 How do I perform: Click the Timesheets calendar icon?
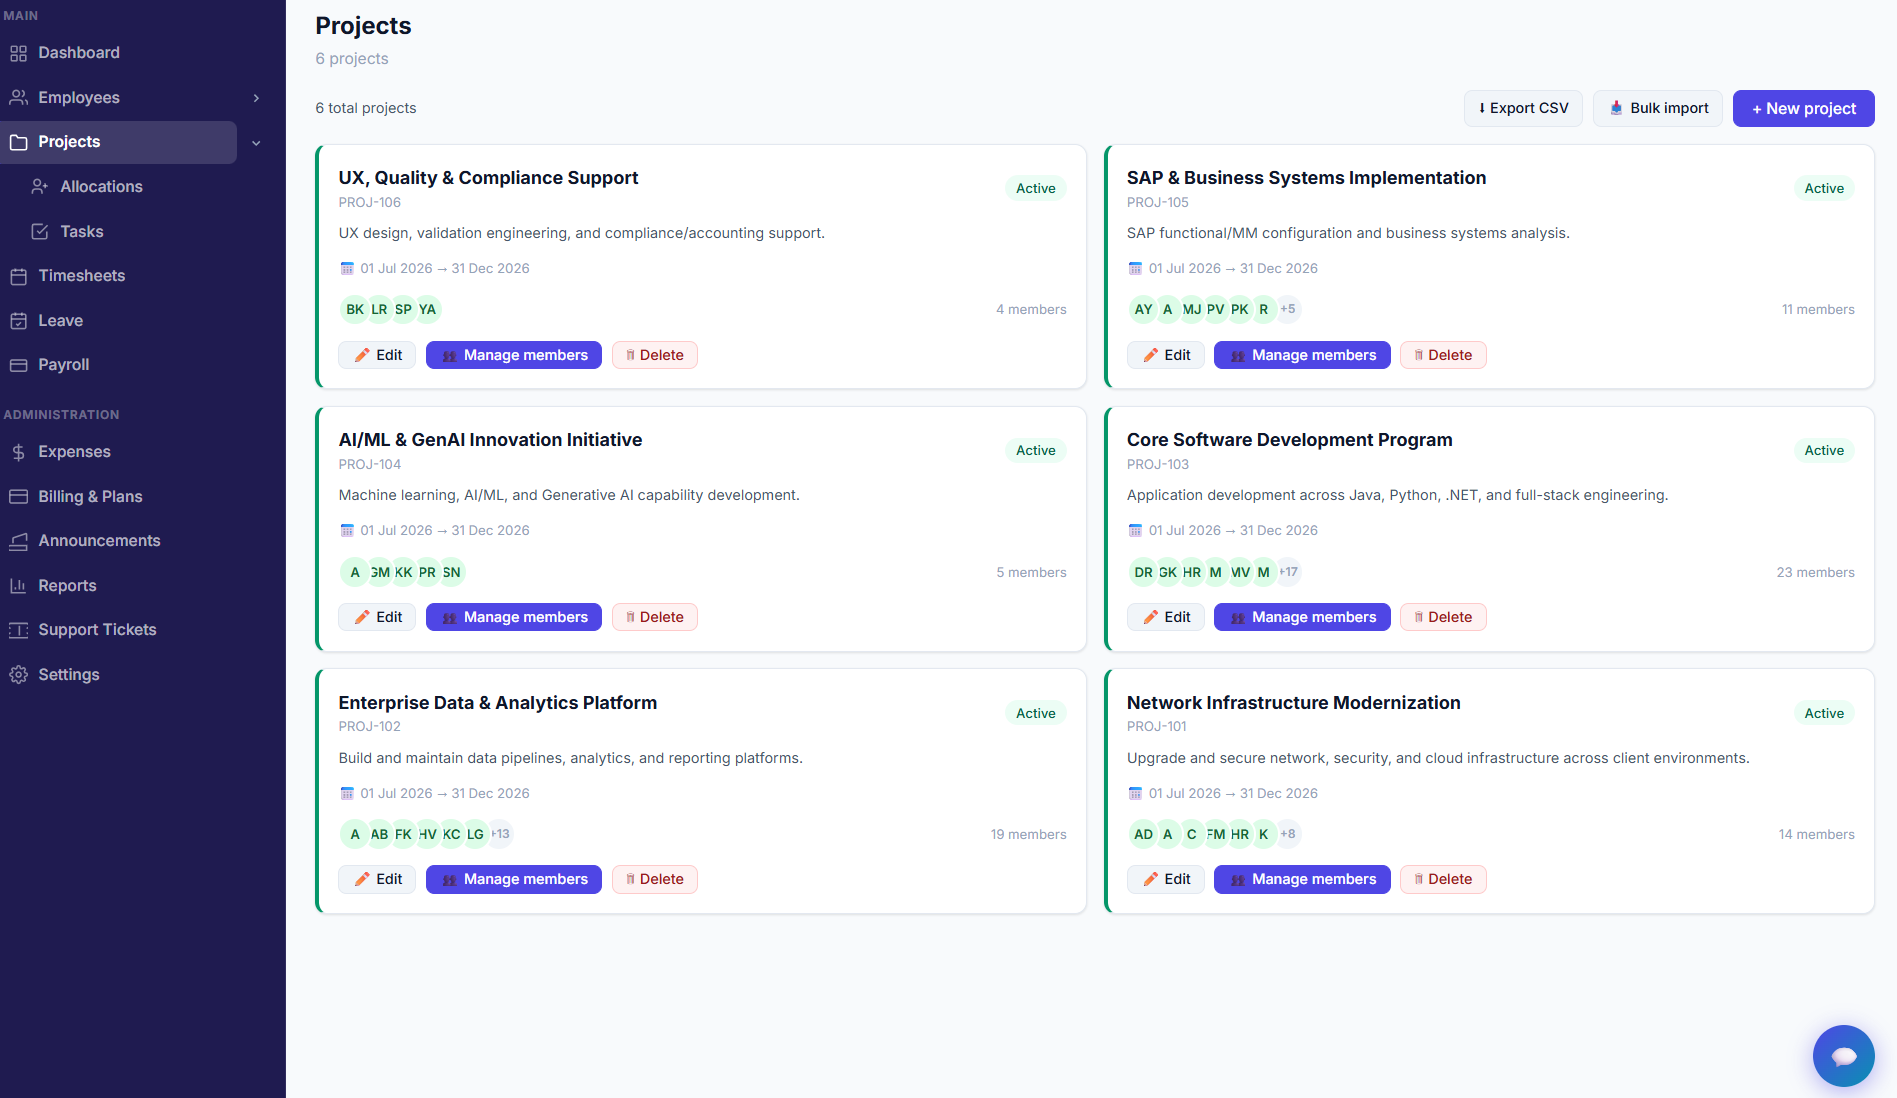pyautogui.click(x=18, y=276)
